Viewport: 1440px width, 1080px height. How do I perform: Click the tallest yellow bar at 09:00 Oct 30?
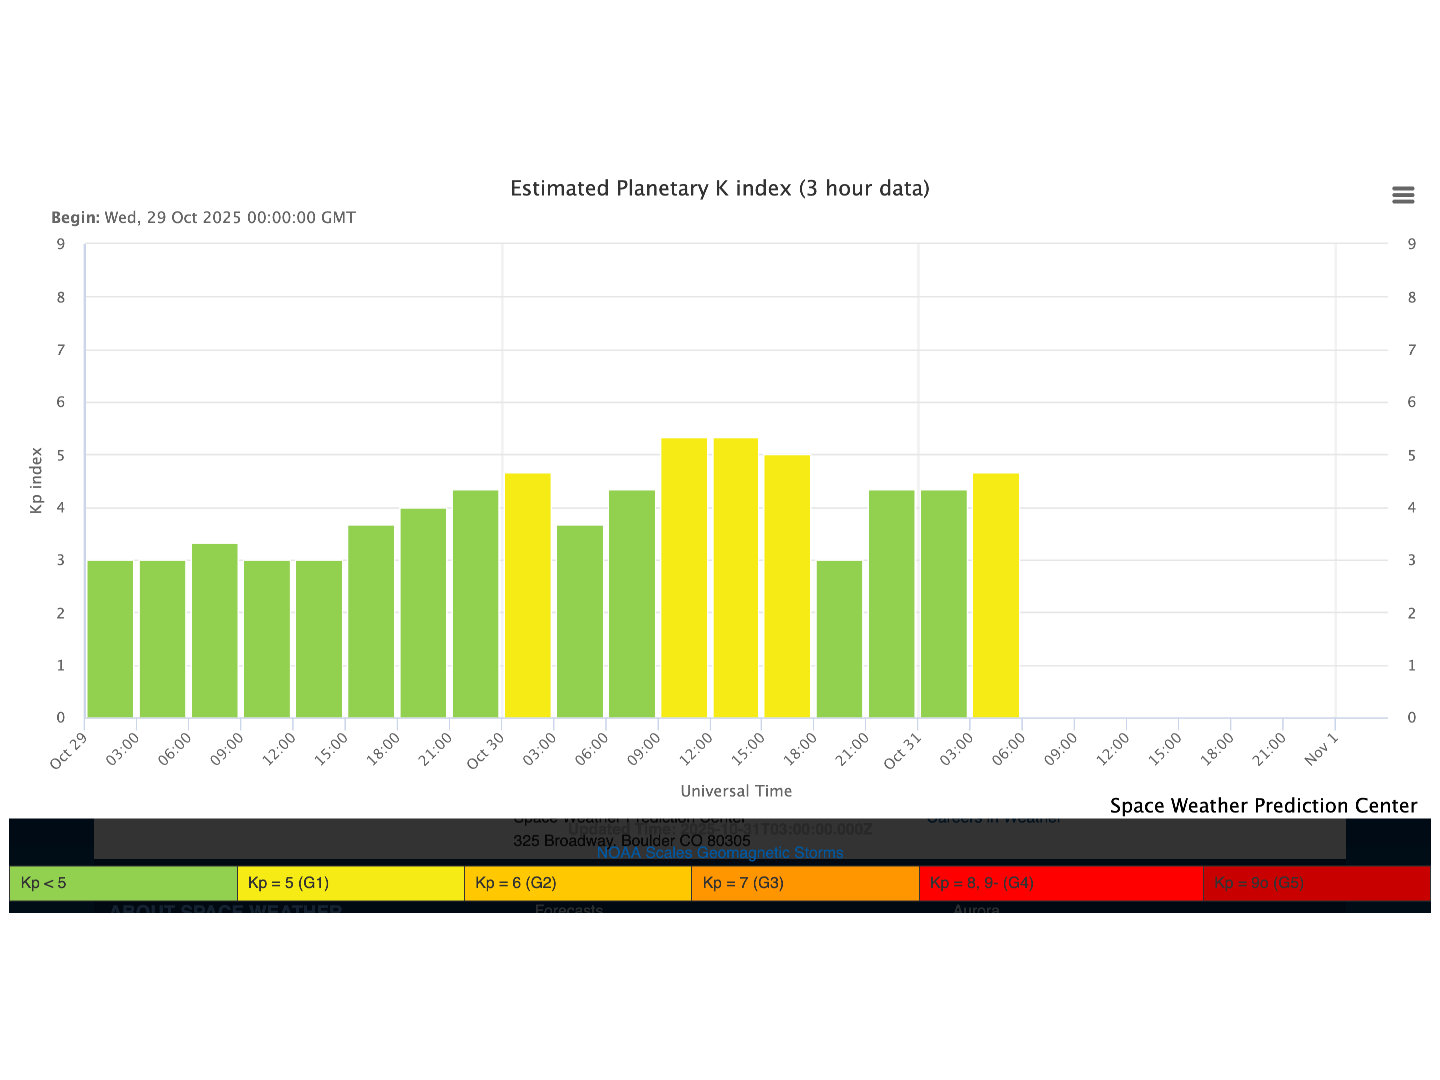tap(684, 578)
